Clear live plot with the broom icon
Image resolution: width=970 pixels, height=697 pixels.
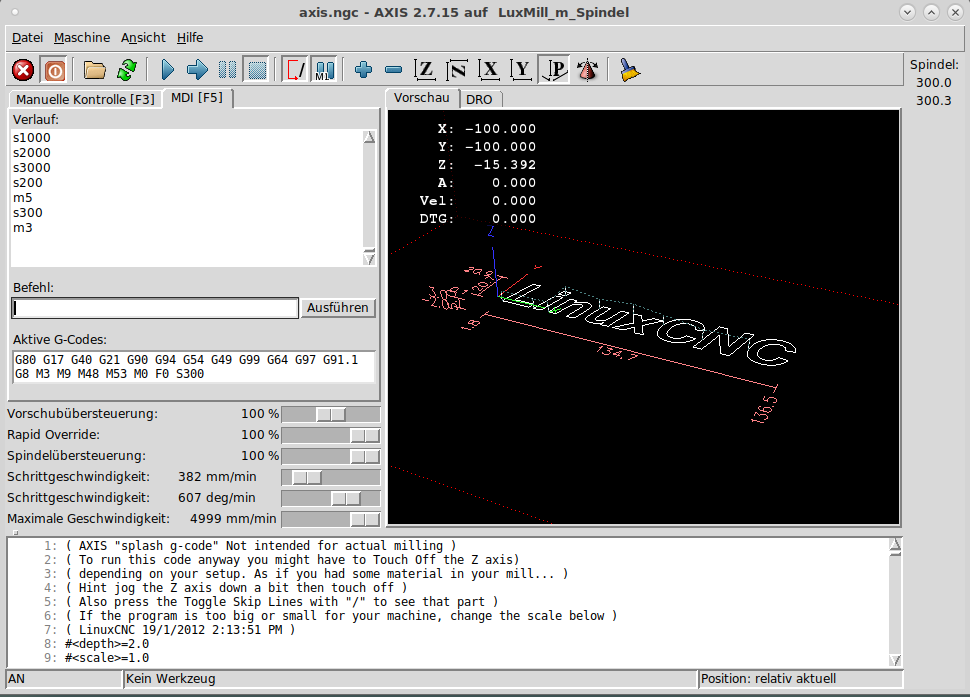click(x=629, y=70)
